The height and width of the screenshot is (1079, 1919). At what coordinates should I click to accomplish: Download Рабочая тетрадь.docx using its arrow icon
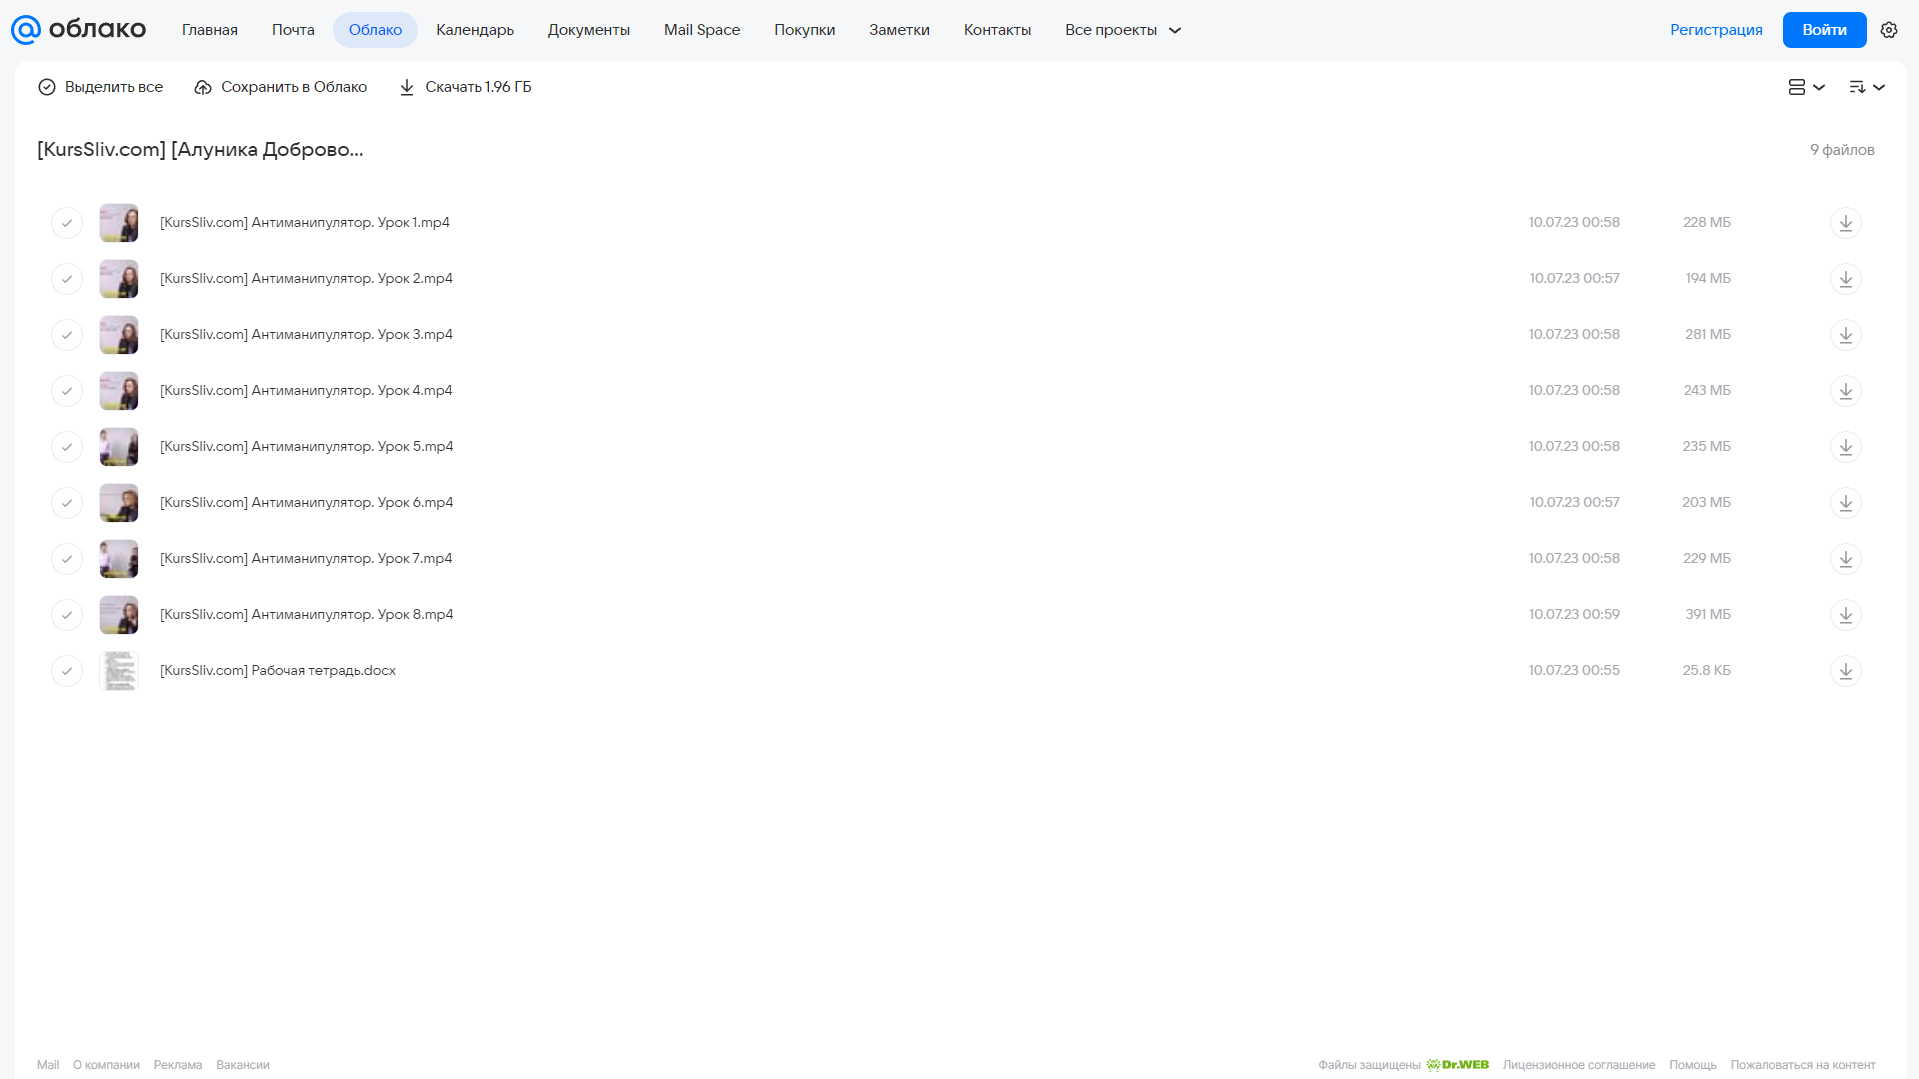[x=1845, y=671]
